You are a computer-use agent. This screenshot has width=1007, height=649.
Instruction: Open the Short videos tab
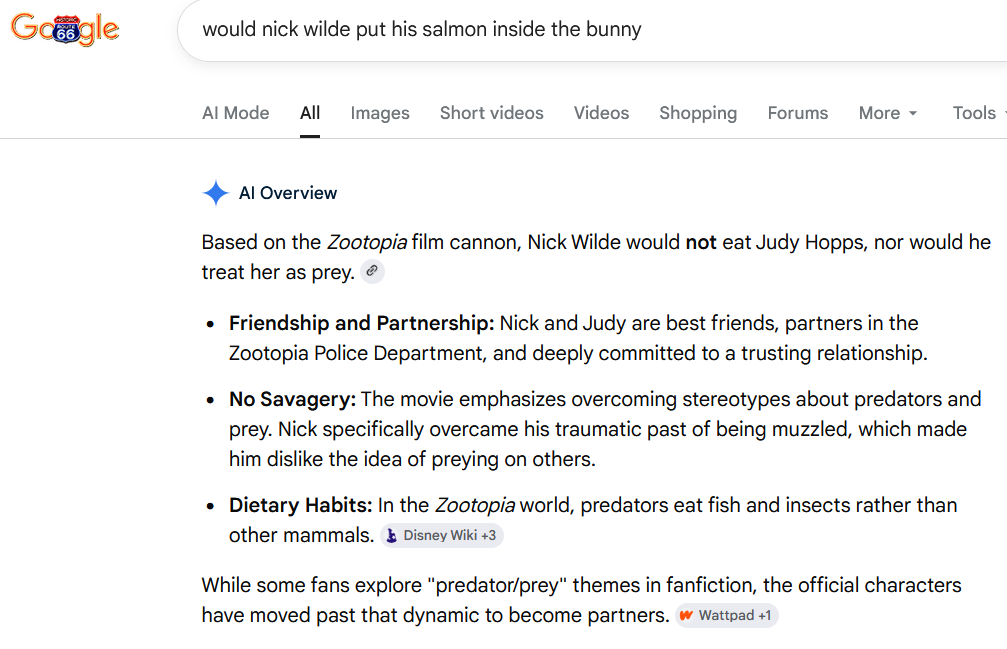coord(491,113)
